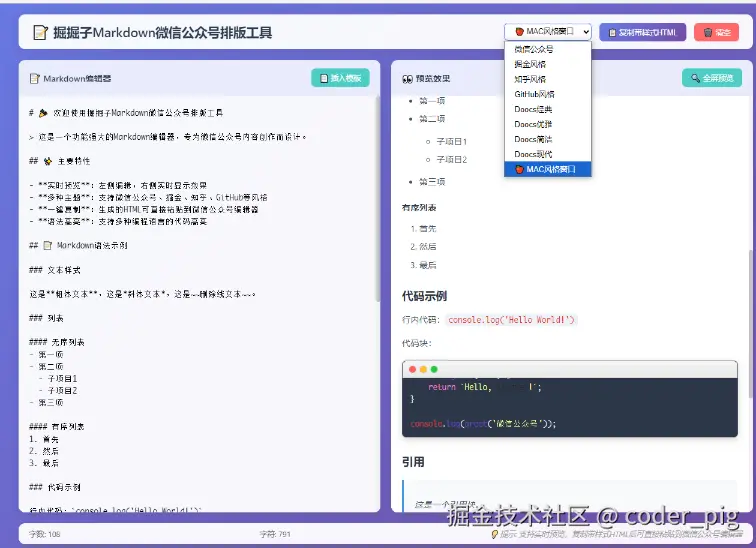Click the '**实时预览**' bullet line in editor
756x548 pixels.
click(118, 185)
